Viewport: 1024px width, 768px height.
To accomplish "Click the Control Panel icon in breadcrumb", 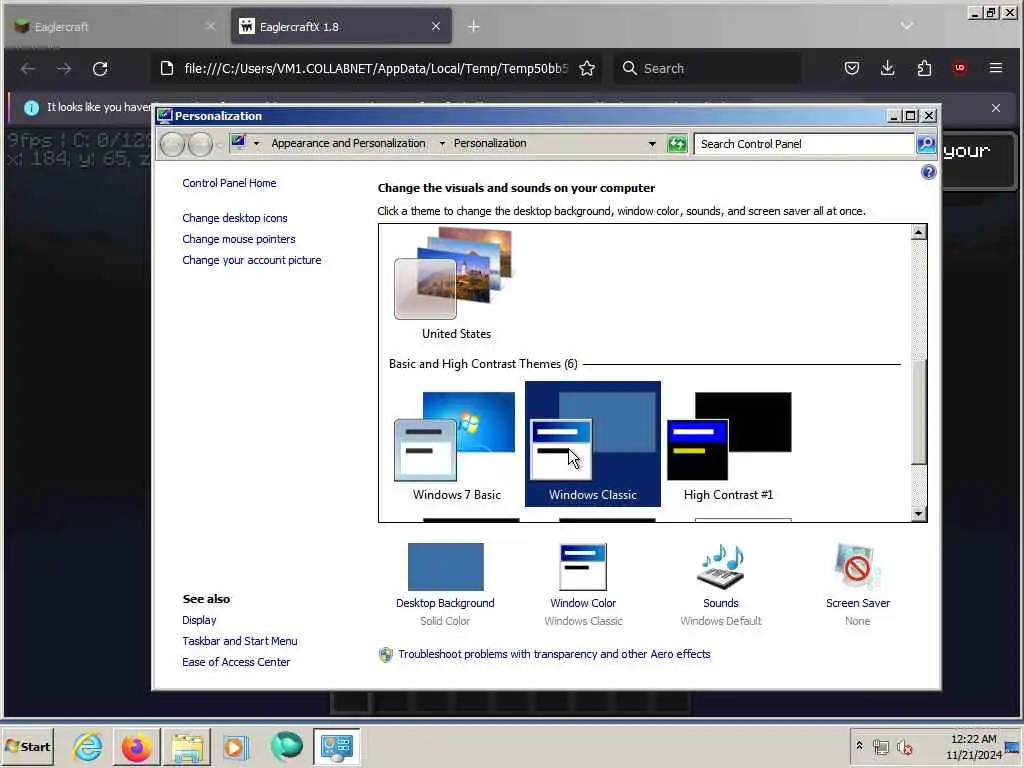I will pos(238,142).
